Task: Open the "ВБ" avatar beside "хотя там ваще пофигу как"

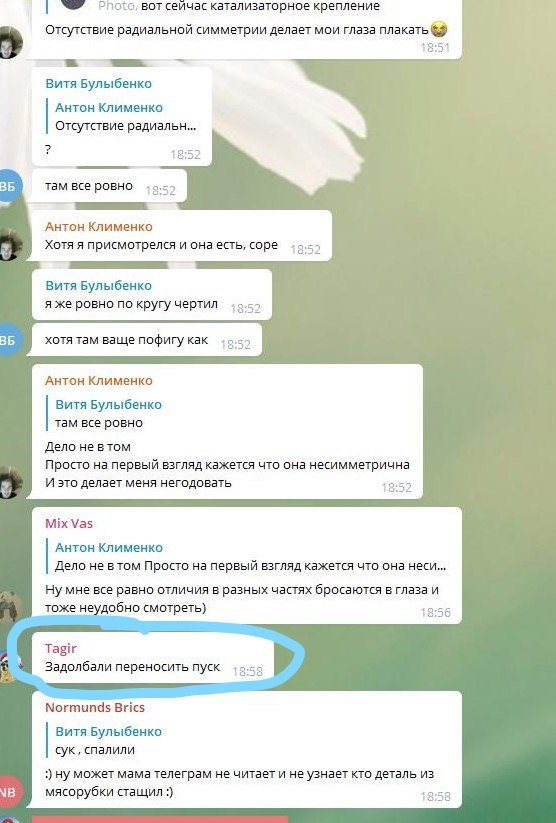Action: (x=9, y=341)
